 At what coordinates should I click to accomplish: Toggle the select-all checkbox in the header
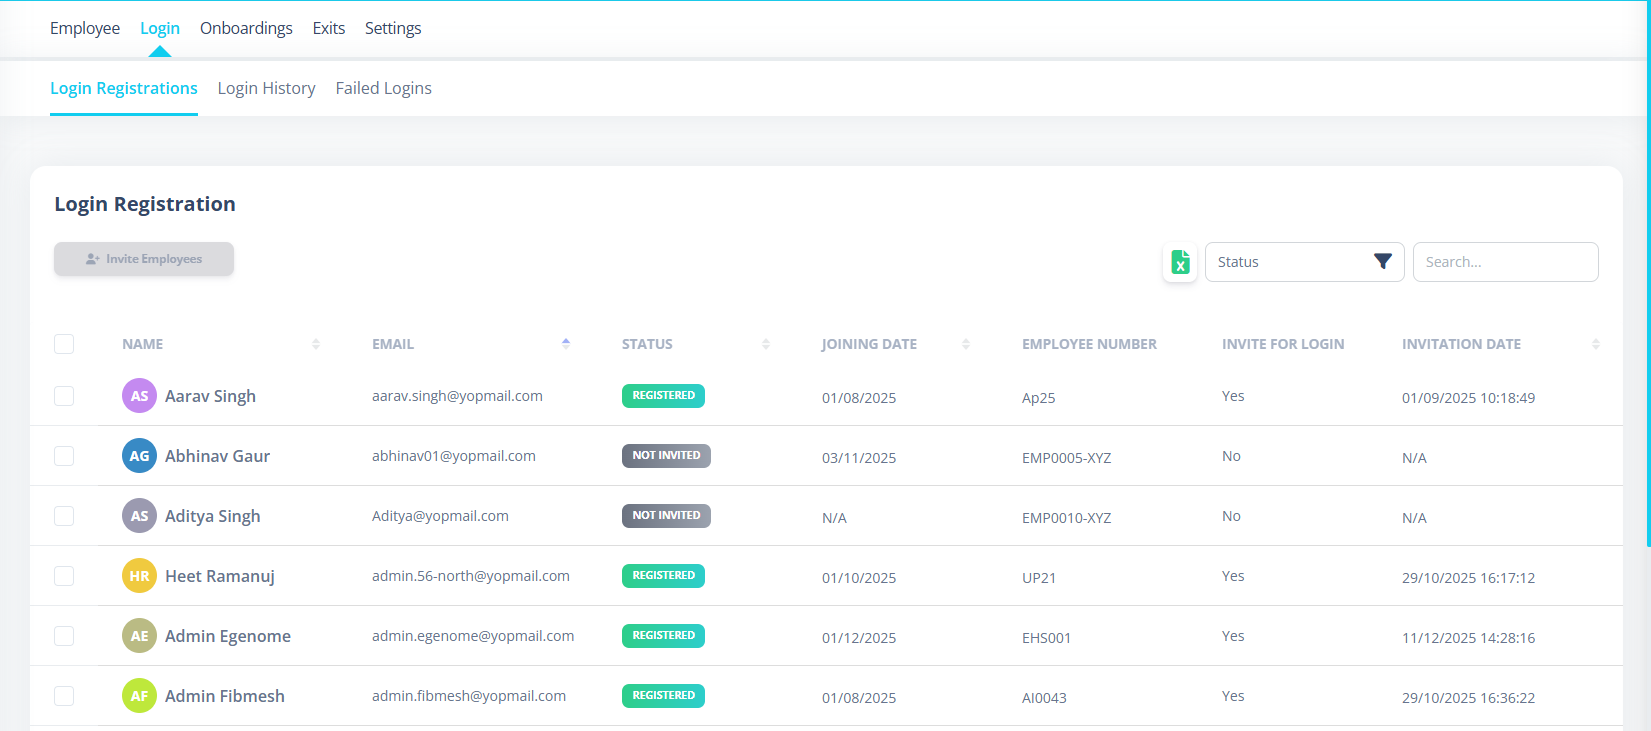64,344
